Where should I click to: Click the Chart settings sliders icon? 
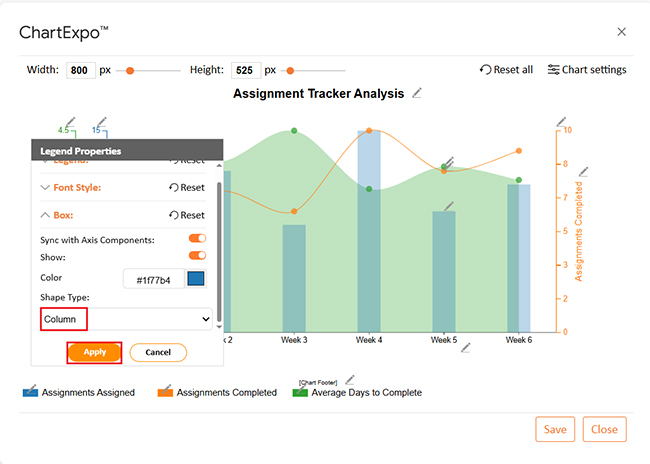[x=553, y=70]
